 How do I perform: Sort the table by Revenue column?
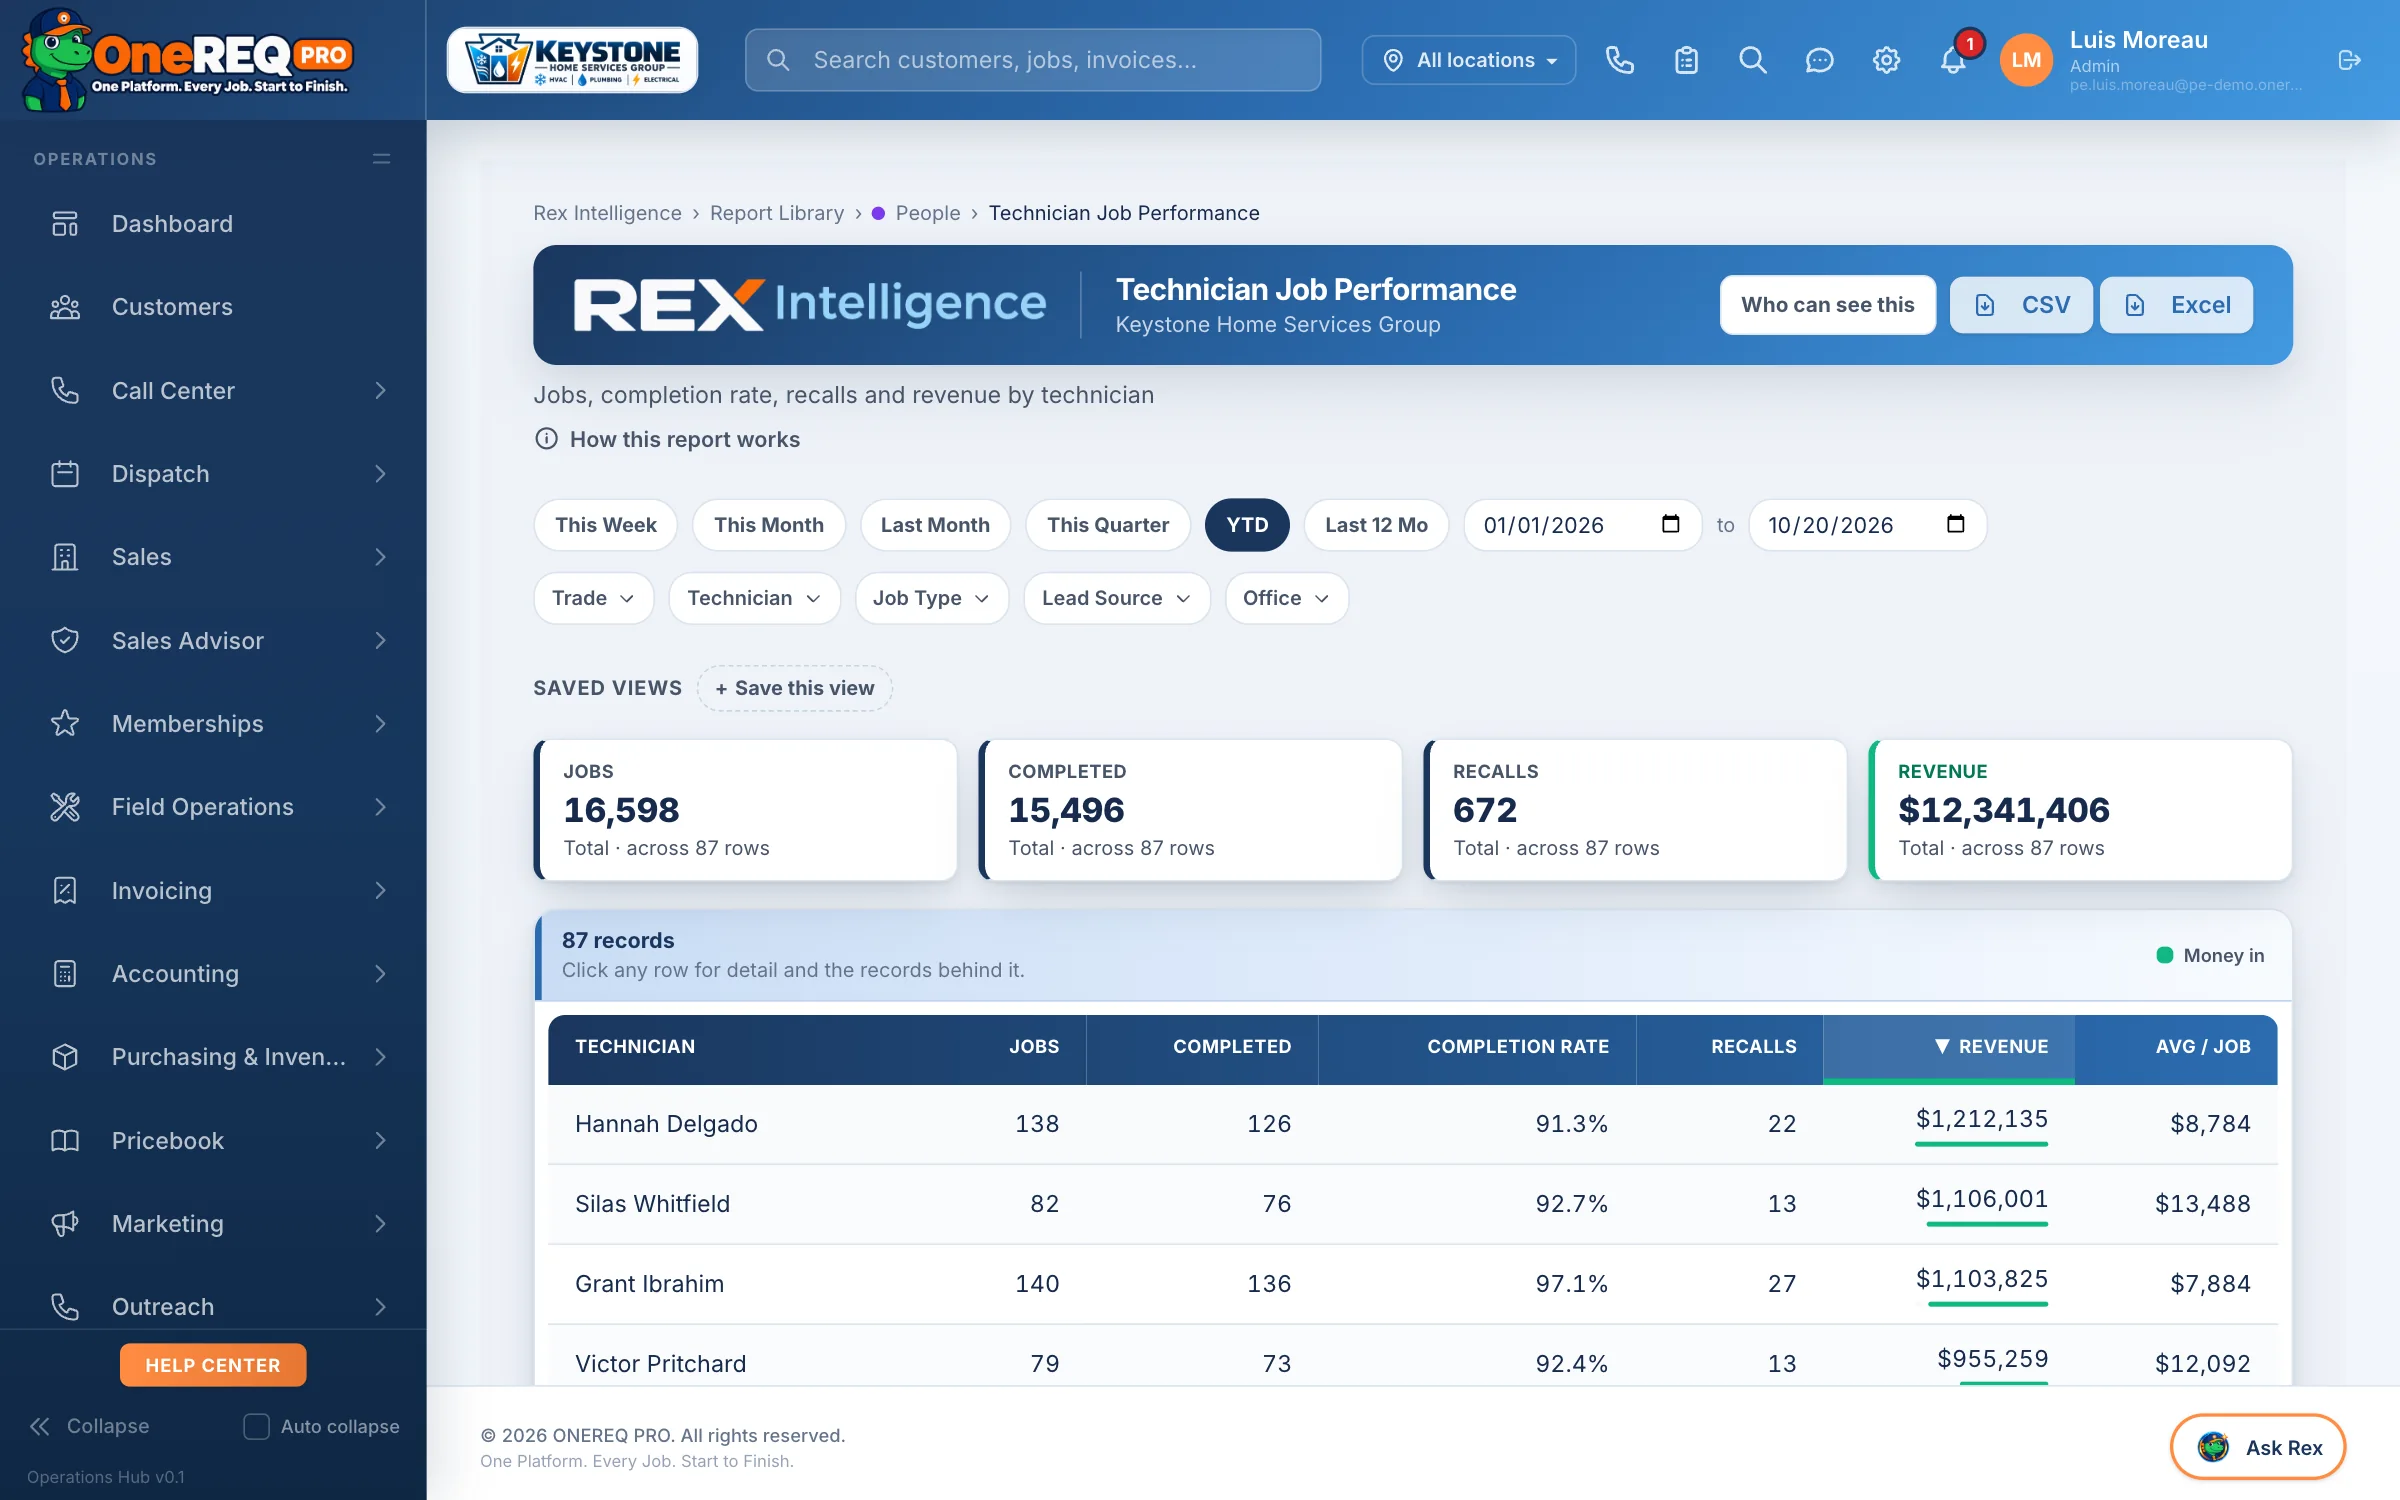pyautogui.click(x=1948, y=1047)
